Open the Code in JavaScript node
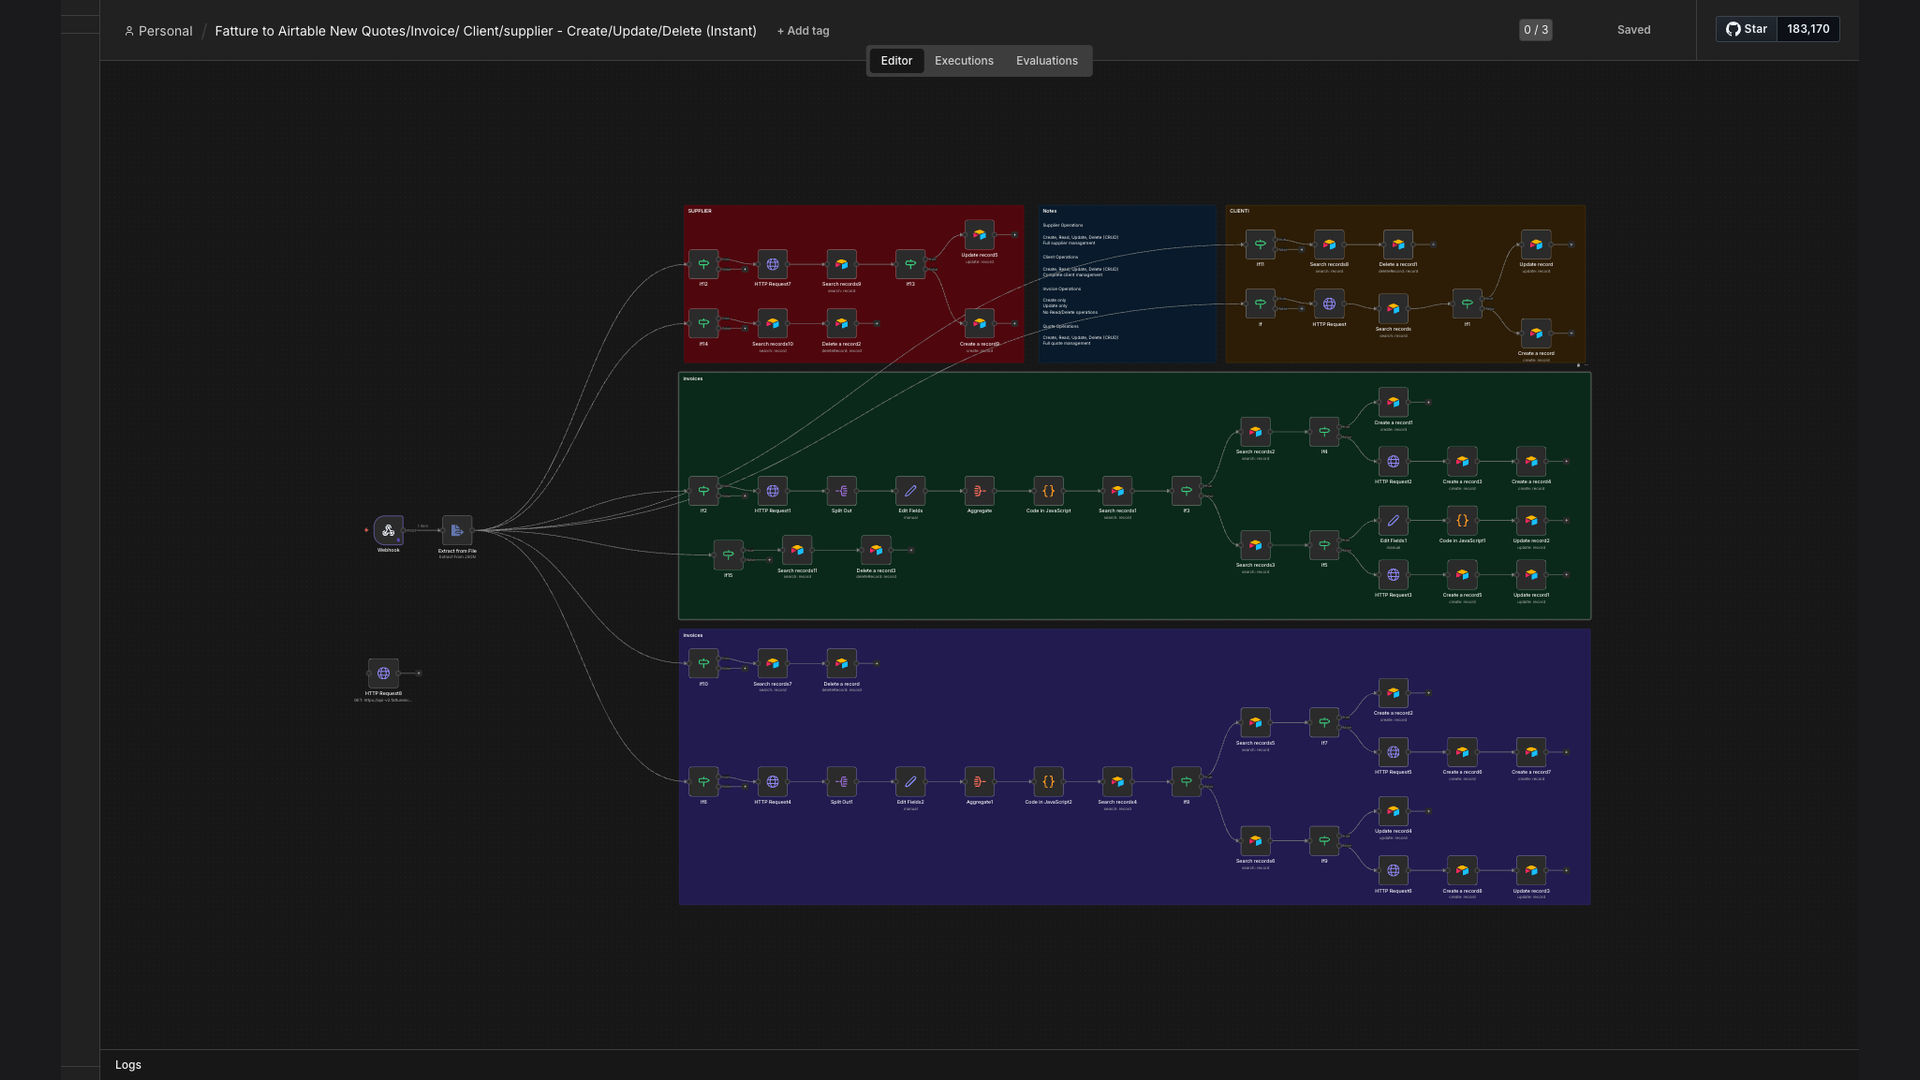The height and width of the screenshot is (1080, 1920). [1048, 491]
